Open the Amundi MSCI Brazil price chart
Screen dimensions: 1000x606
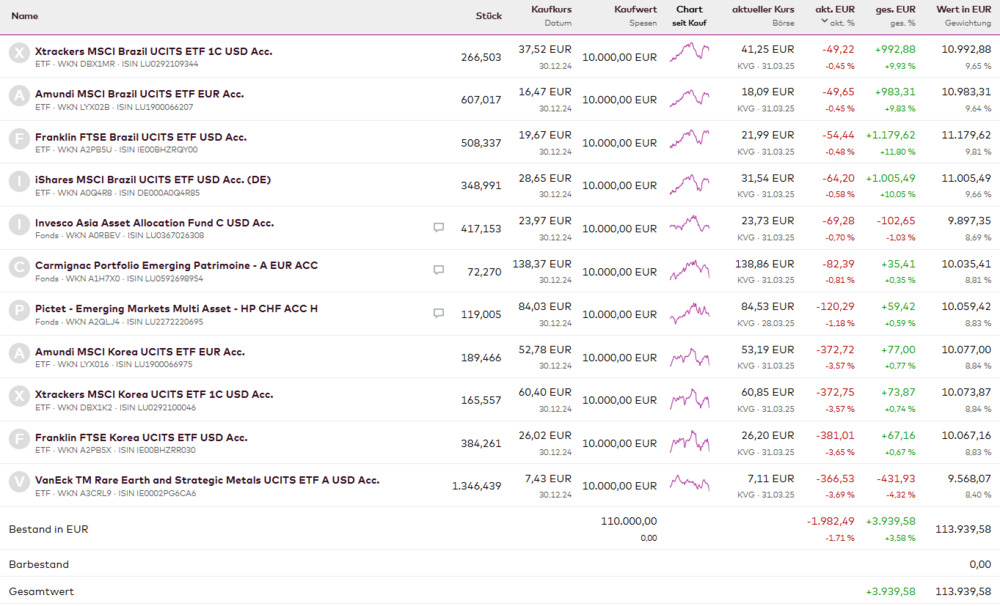(689, 99)
